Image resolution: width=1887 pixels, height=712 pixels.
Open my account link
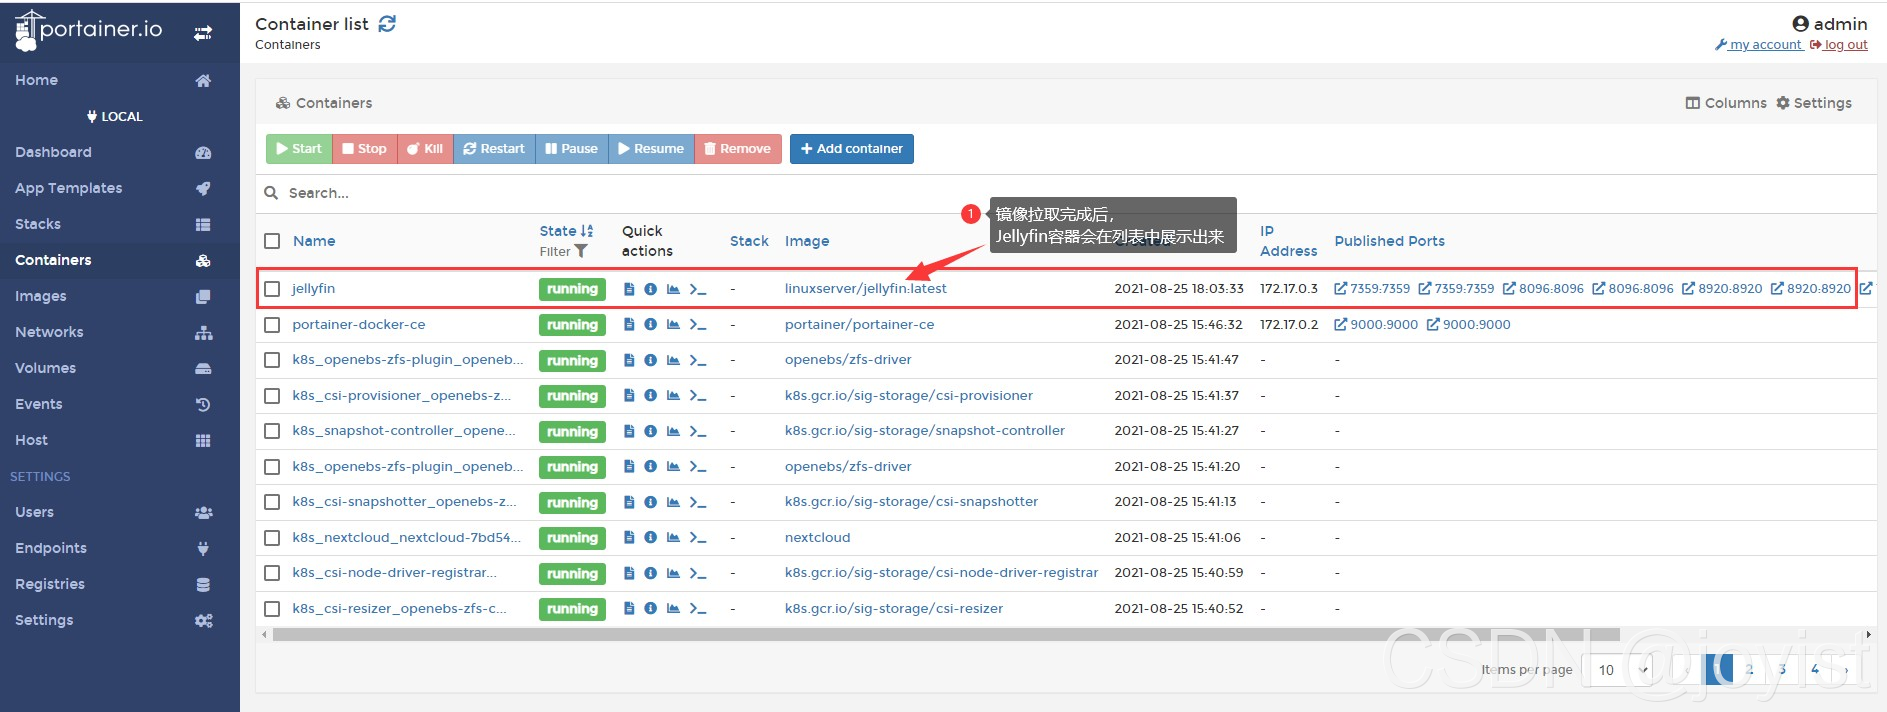coord(1759,45)
